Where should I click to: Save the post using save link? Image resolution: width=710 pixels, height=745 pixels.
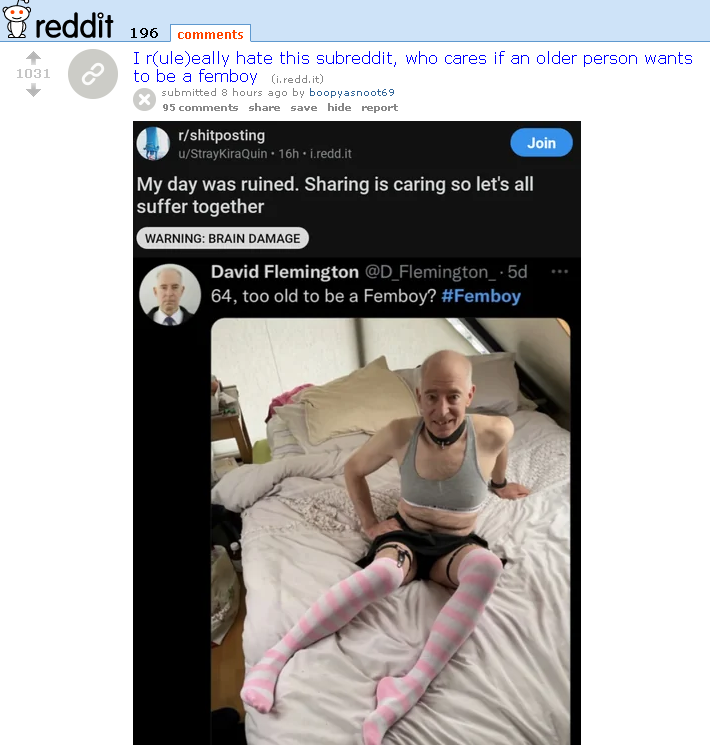tap(304, 107)
